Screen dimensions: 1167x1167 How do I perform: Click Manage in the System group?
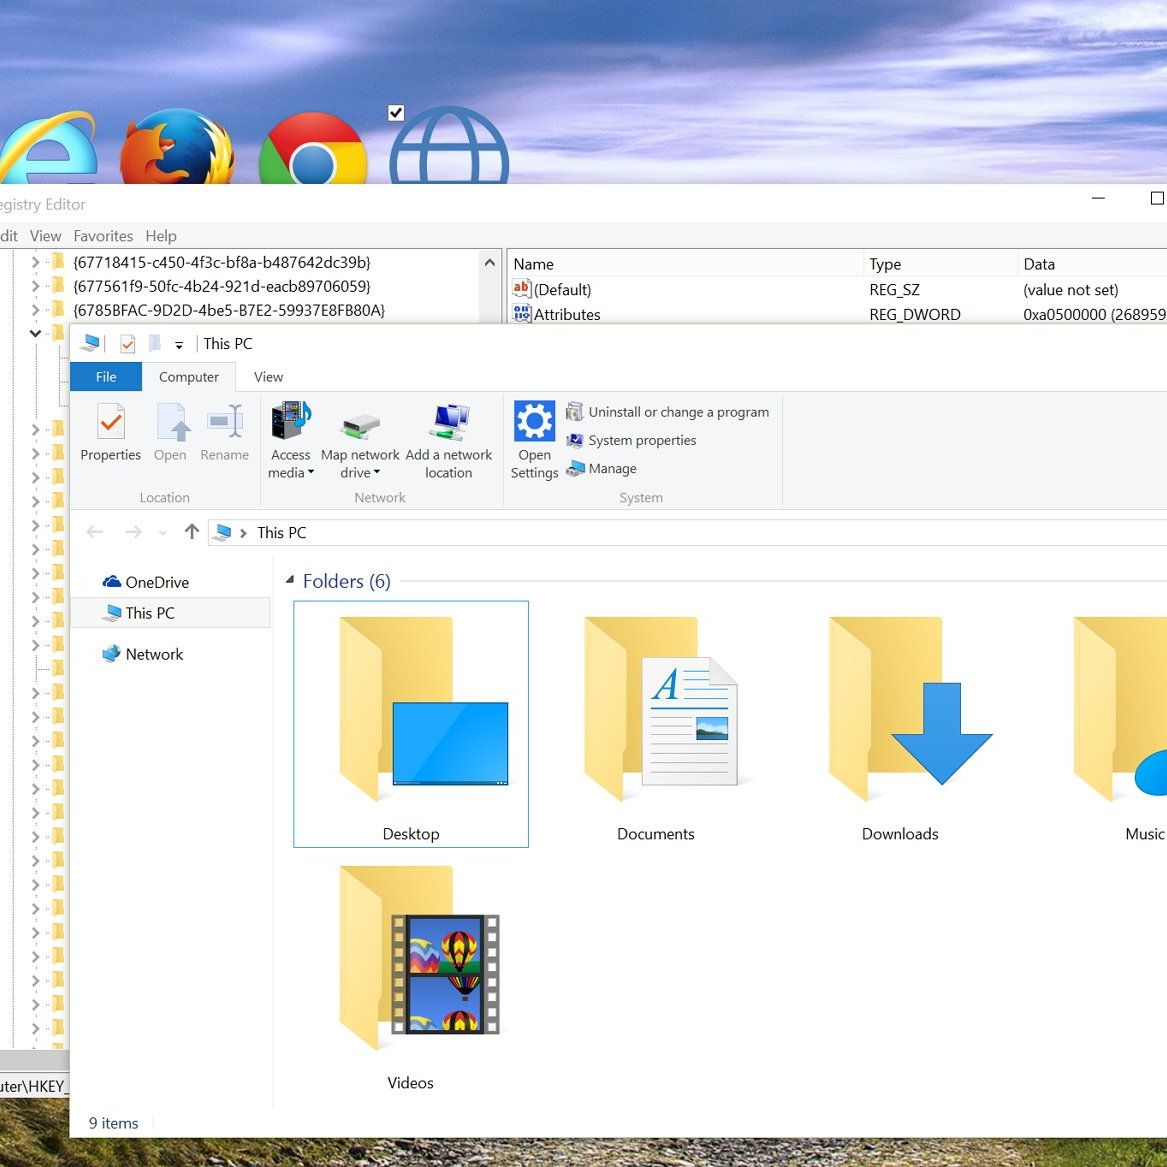pyautogui.click(x=612, y=468)
